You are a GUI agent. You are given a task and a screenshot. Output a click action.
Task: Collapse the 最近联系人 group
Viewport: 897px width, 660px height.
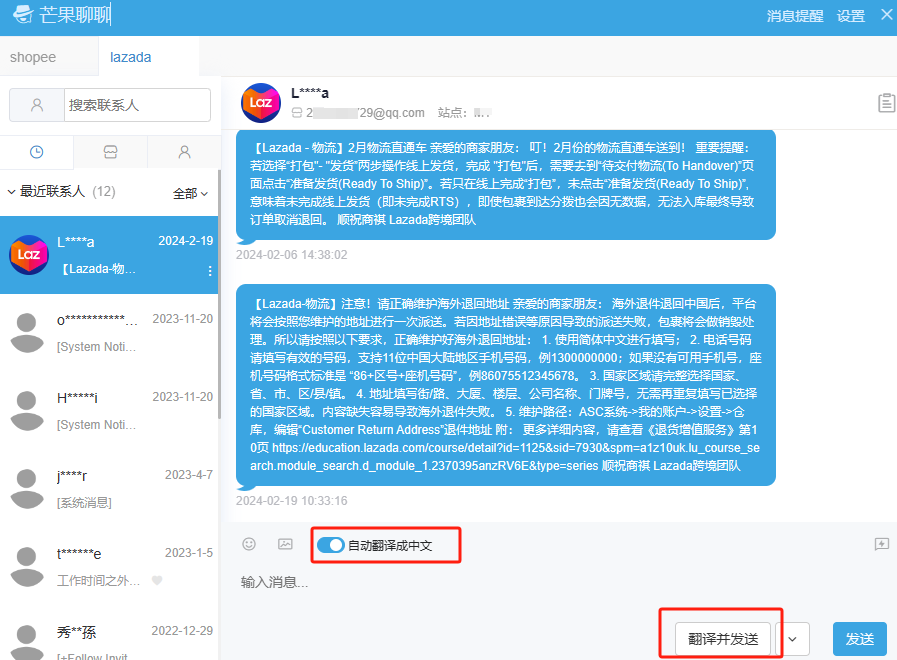pyautogui.click(x=11, y=192)
